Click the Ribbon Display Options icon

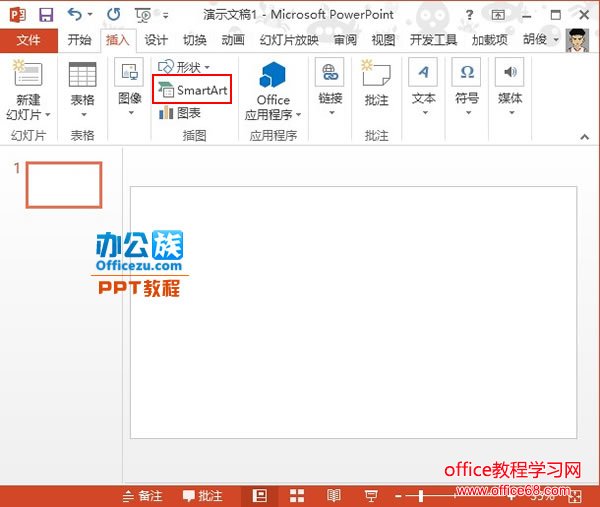pos(498,15)
